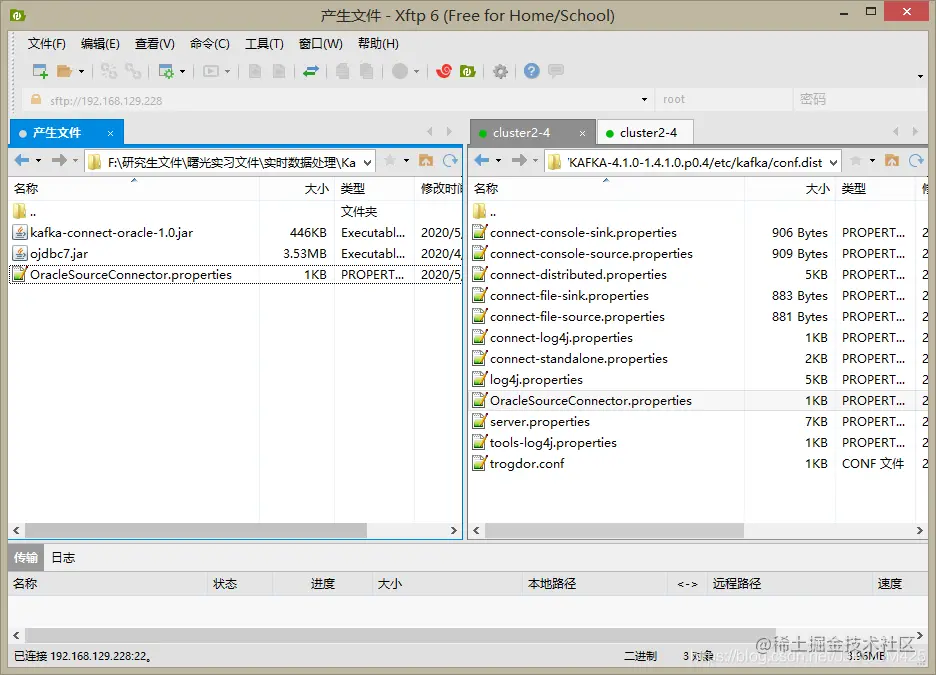Go forward in the local pane

pyautogui.click(x=58, y=161)
